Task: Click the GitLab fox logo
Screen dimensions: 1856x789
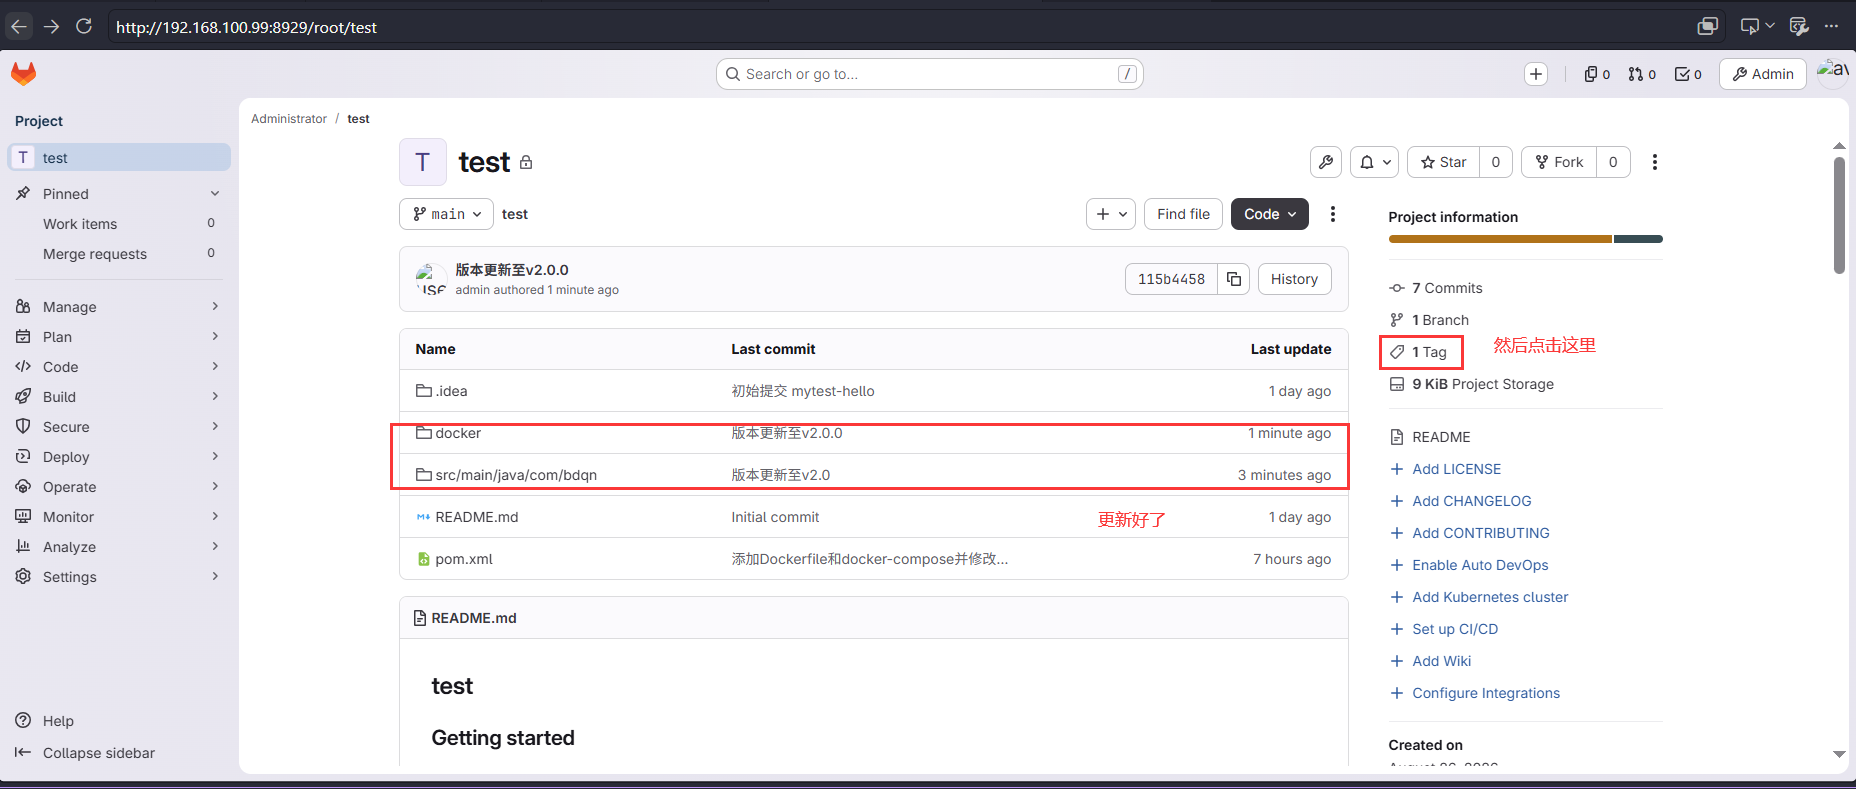Action: coord(23,73)
